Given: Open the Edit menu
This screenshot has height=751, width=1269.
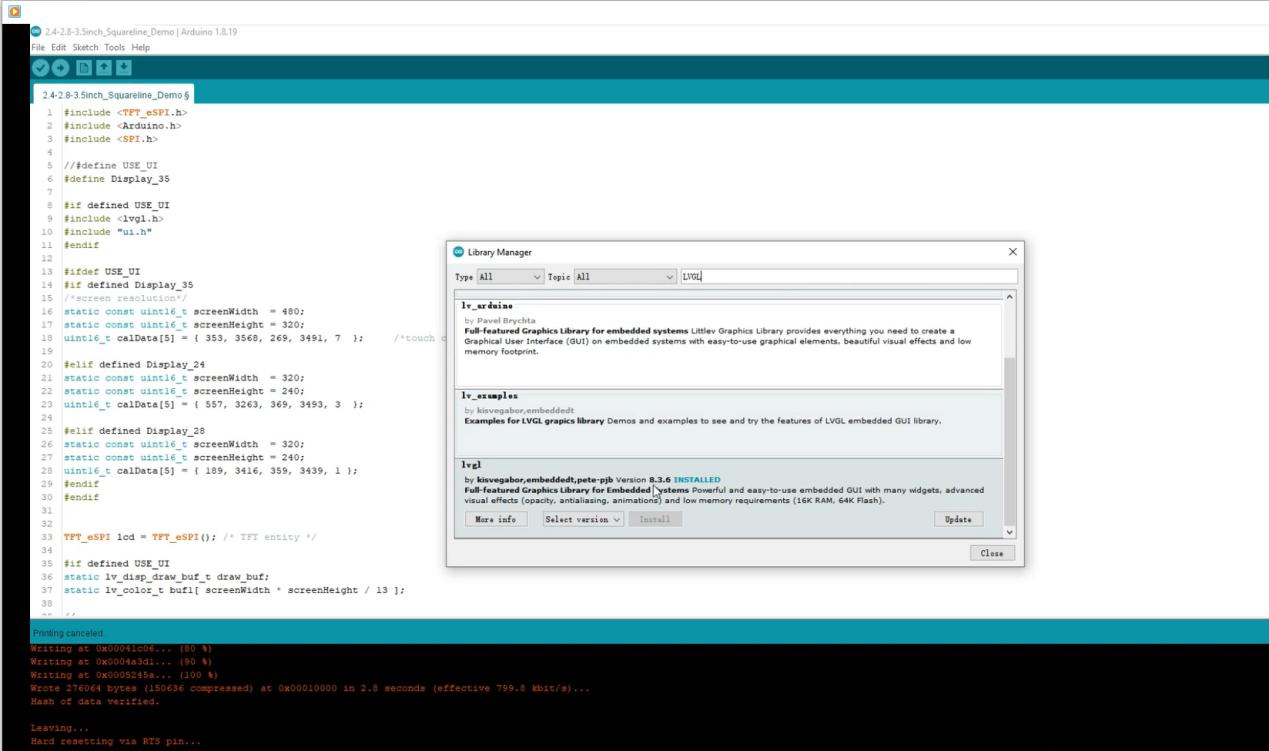Looking at the screenshot, I should tap(59, 47).
